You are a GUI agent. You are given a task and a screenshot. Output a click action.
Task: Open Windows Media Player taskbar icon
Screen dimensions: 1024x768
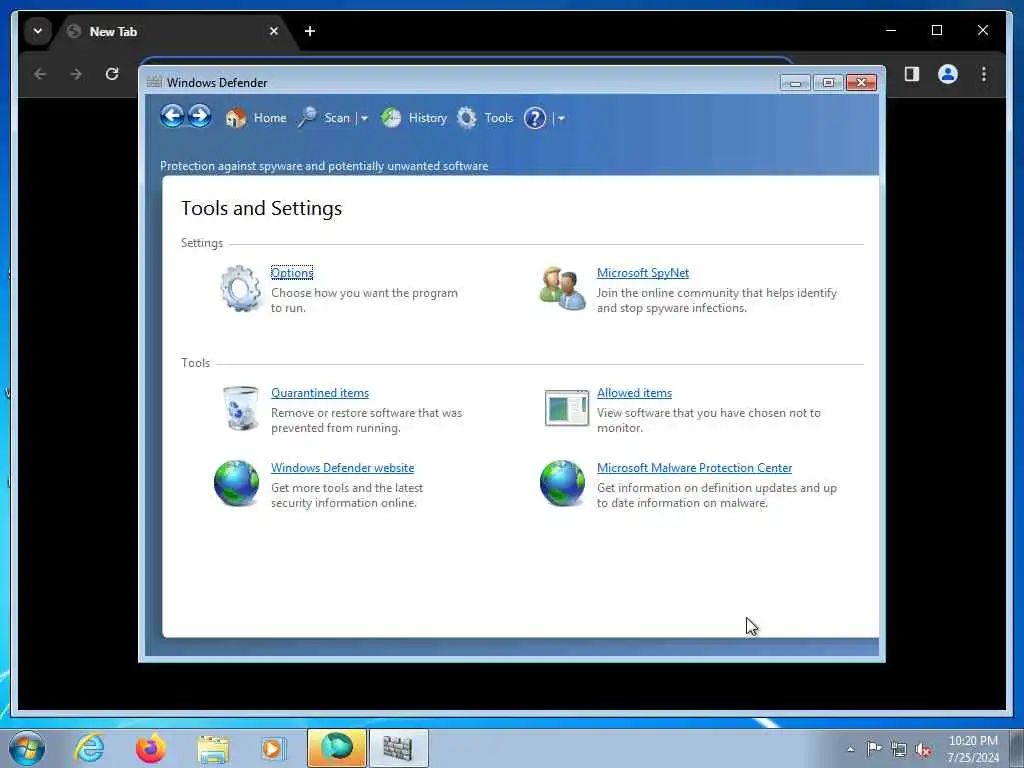coord(273,749)
